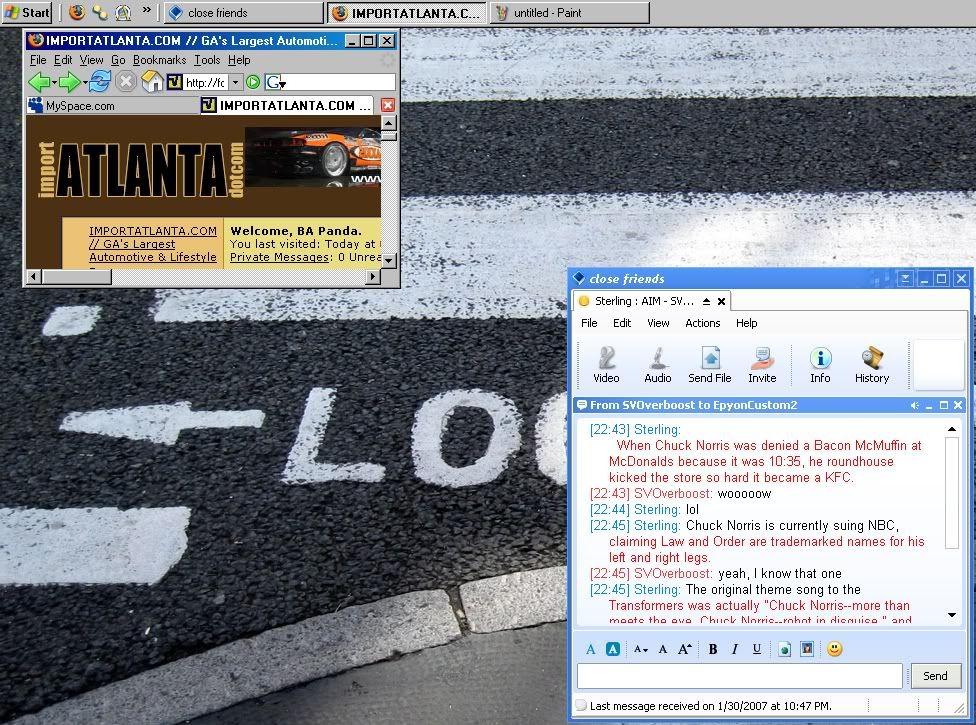Image resolution: width=976 pixels, height=725 pixels.
Task: Open the buddy Info icon
Action: coord(820,365)
